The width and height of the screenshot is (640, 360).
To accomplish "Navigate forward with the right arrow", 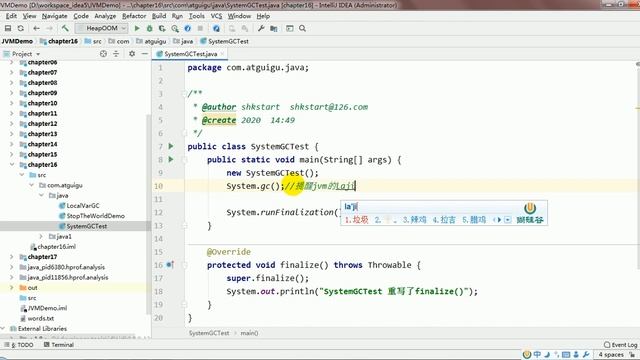I will pos(49,28).
